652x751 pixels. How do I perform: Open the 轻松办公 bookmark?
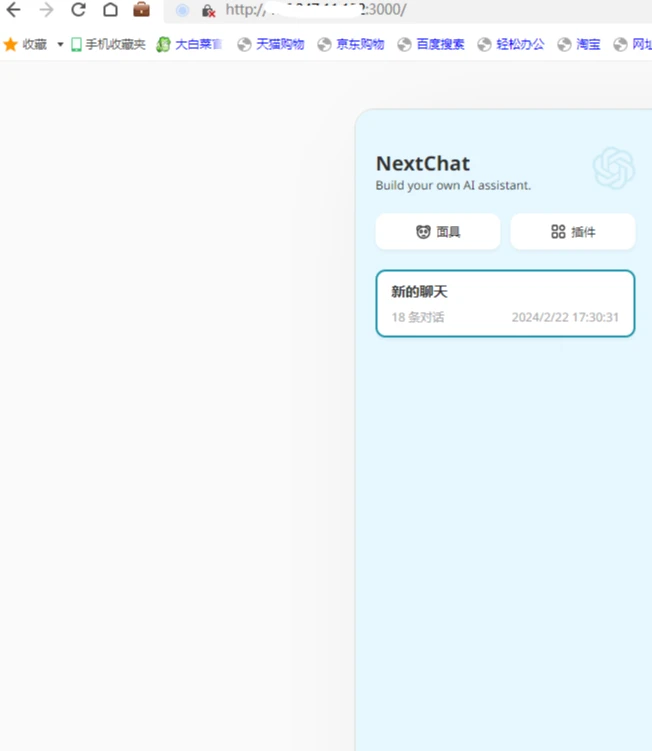coord(512,45)
